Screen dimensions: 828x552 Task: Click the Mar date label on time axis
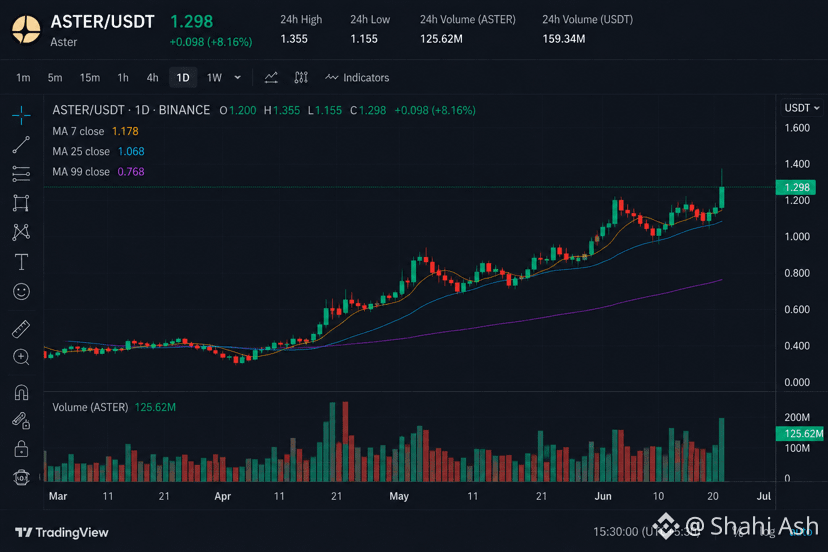coord(58,496)
